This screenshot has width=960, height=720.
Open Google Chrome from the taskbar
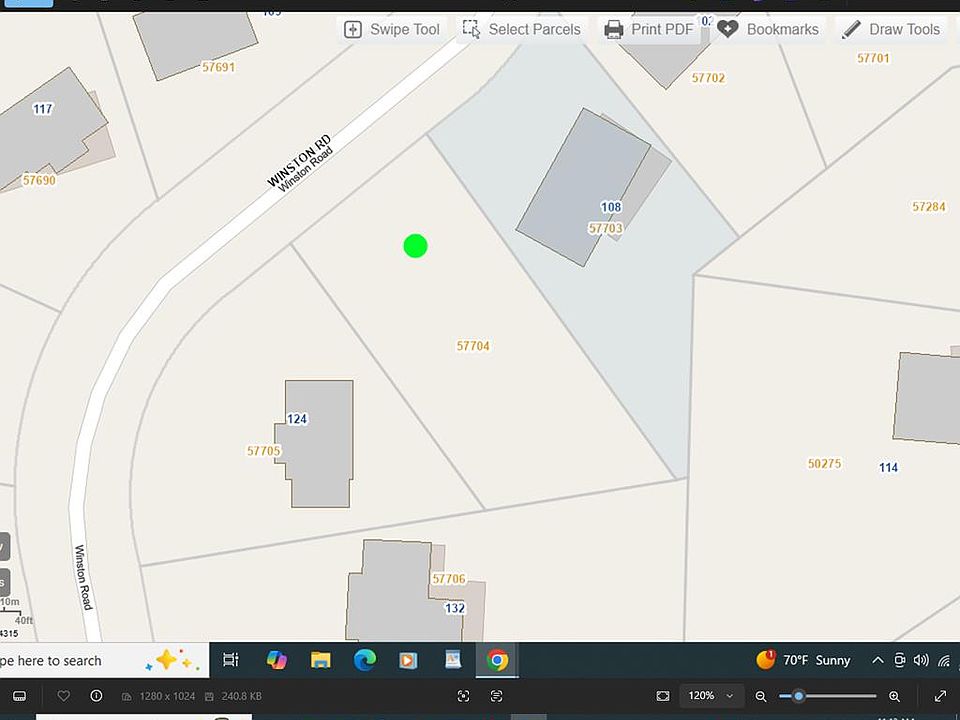click(497, 660)
